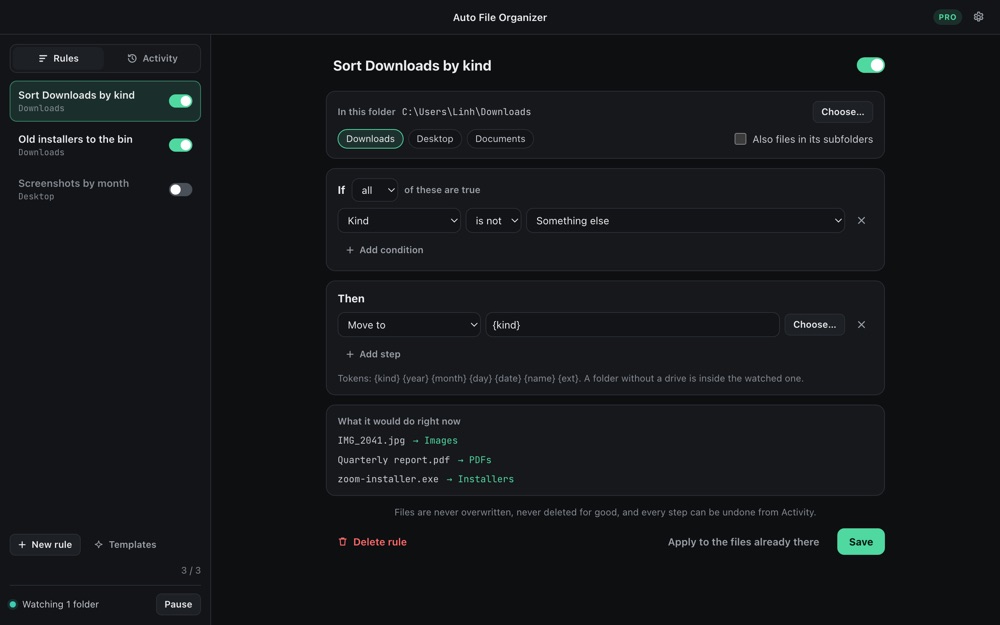This screenshot has width=1000, height=625.
Task: Remove the Move to step with its X
Action: [861, 325]
